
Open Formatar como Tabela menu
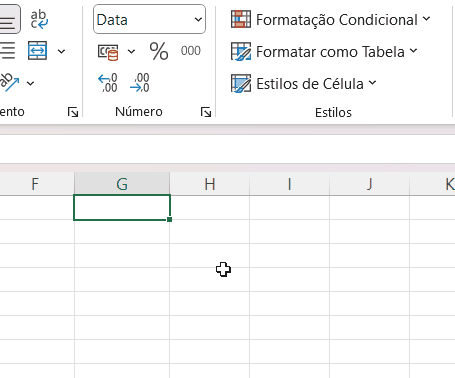coord(324,52)
